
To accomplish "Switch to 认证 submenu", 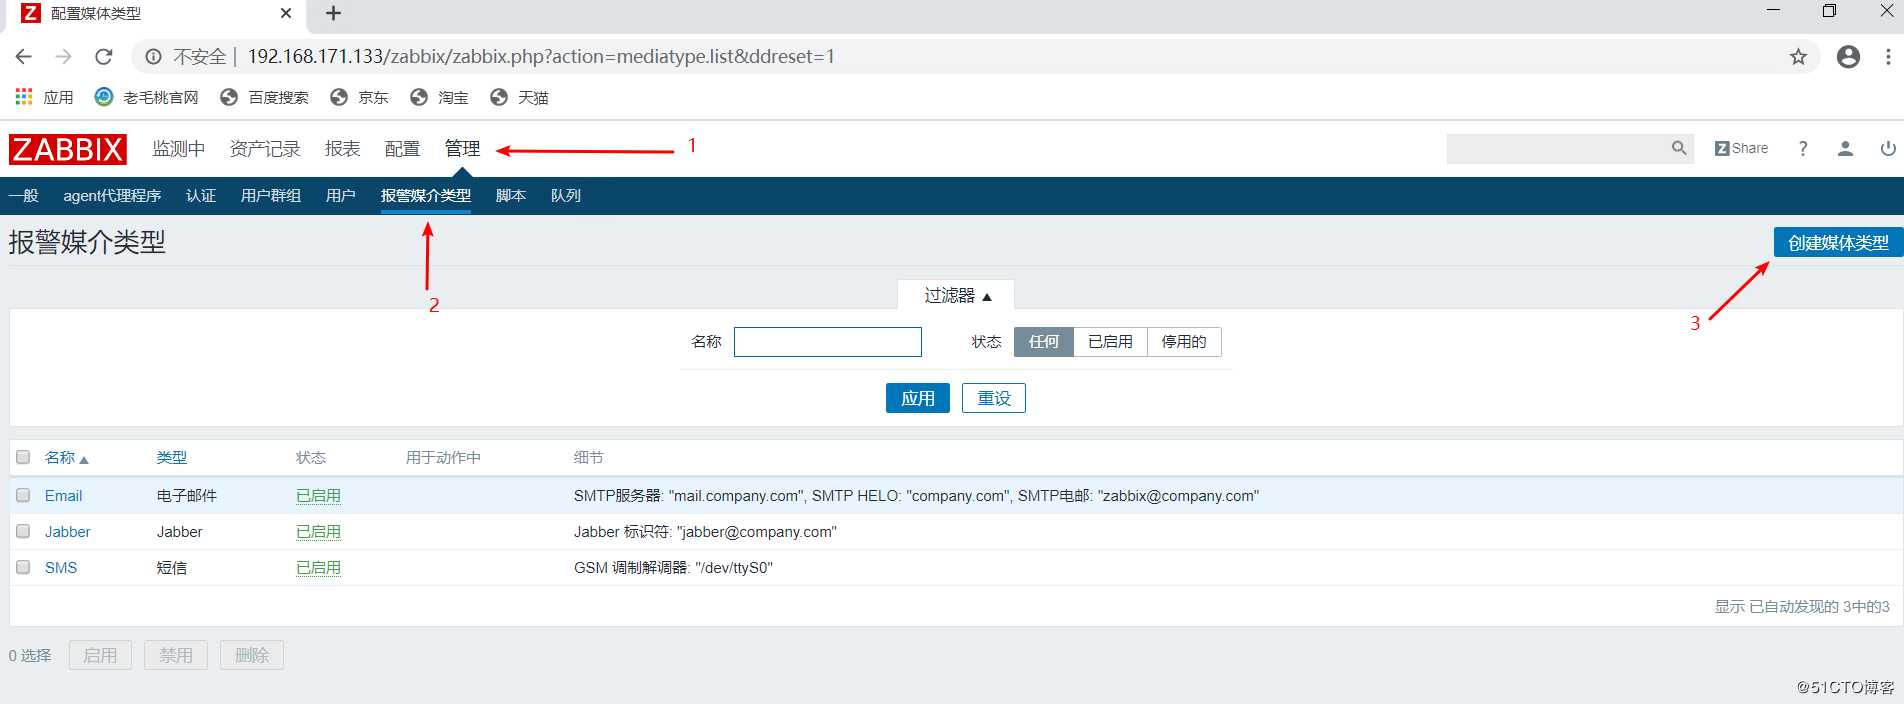I will pos(201,196).
